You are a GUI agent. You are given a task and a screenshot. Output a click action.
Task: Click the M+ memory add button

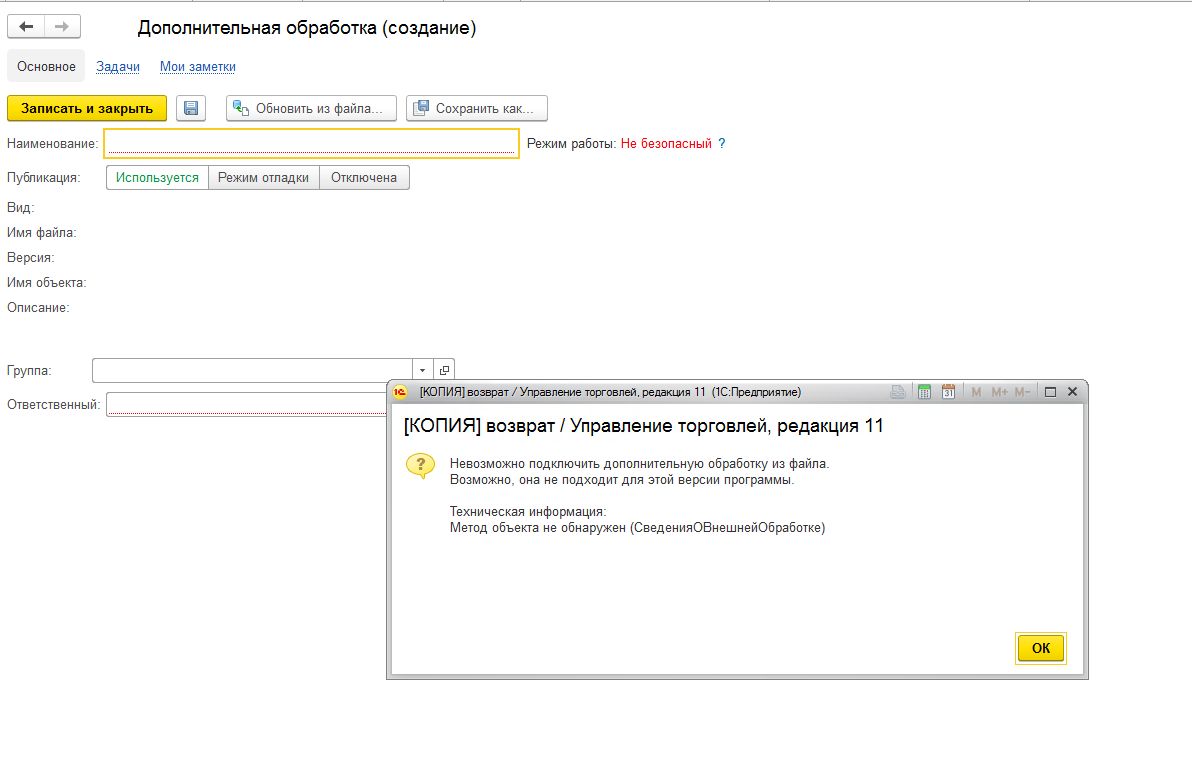tap(999, 392)
